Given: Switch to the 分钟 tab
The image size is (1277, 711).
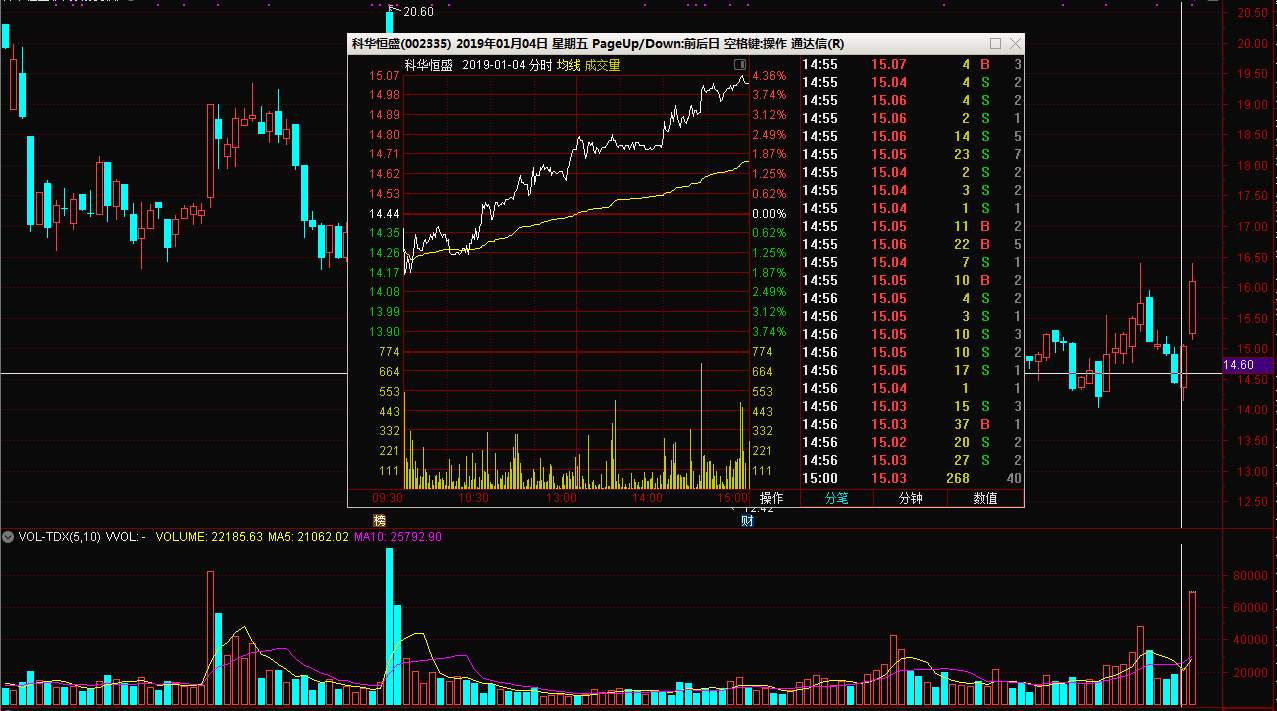Looking at the screenshot, I should pos(910,498).
